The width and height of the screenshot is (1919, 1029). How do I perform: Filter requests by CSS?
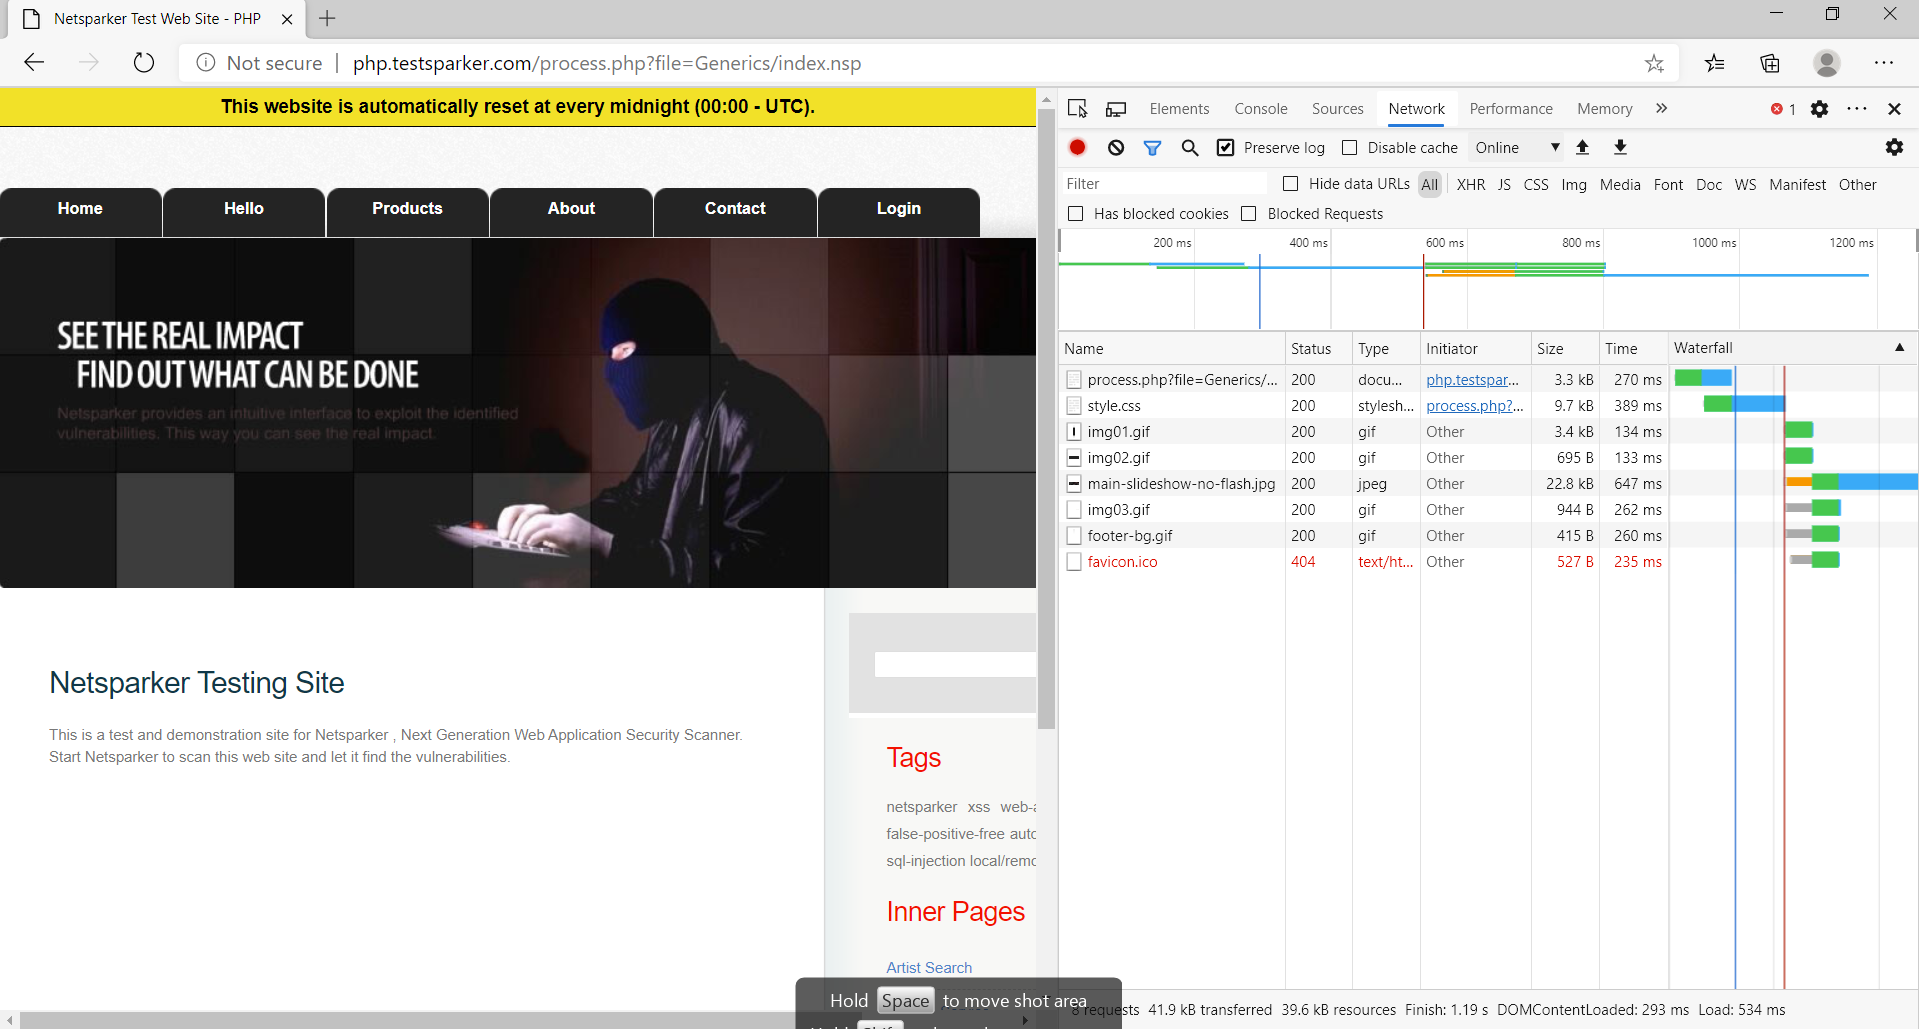coord(1536,185)
